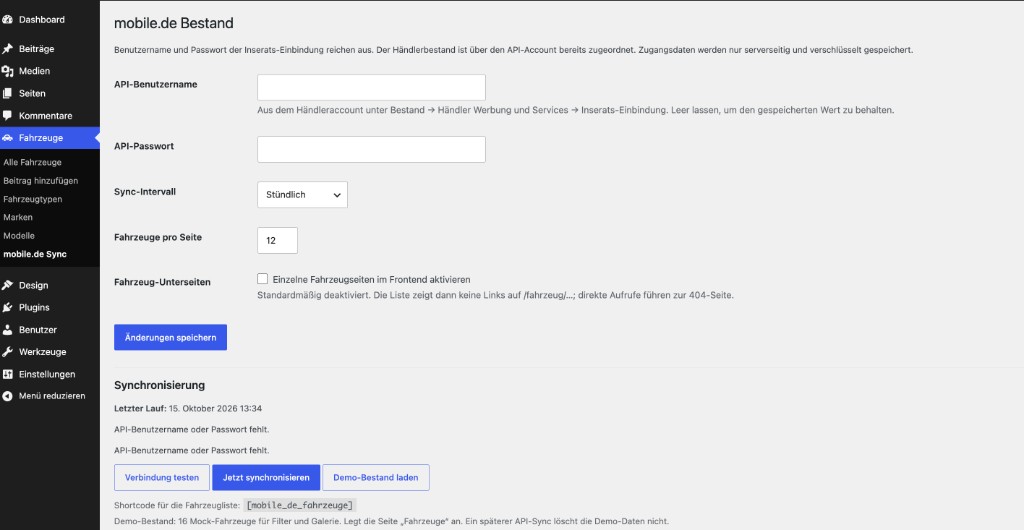Click Demo-Bestand laden button

click(x=376, y=477)
